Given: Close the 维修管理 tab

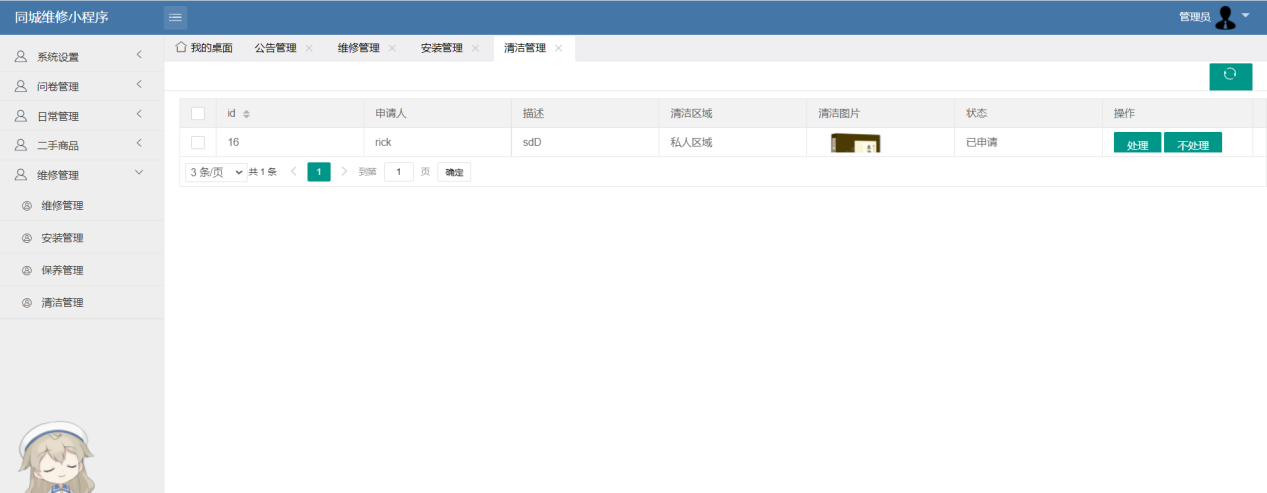Looking at the screenshot, I should [392, 48].
